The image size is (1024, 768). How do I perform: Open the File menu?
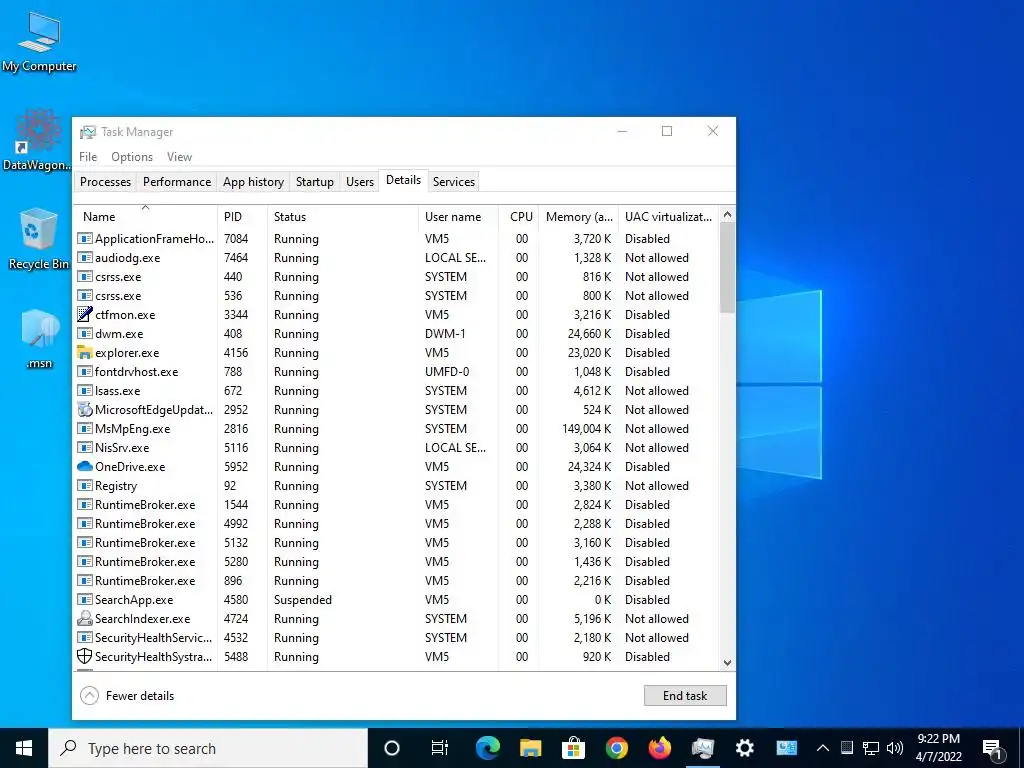point(88,157)
